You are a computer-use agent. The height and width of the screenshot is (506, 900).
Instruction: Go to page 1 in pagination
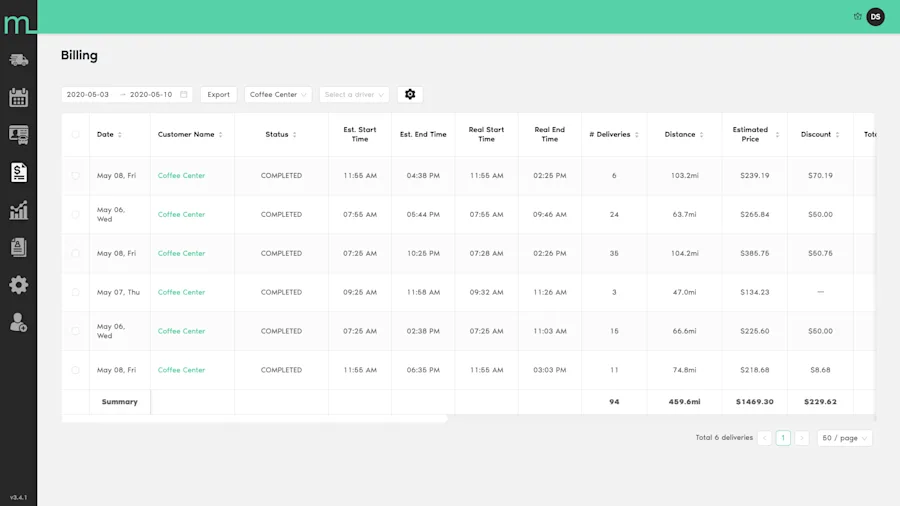pos(783,438)
